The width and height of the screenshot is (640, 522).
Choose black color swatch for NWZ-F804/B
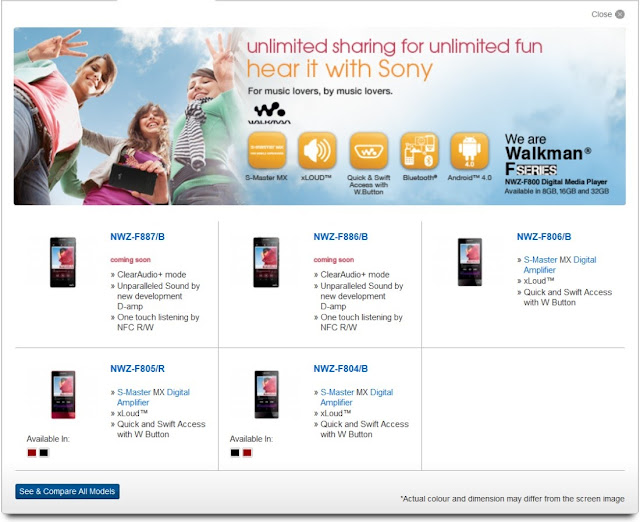click(235, 453)
